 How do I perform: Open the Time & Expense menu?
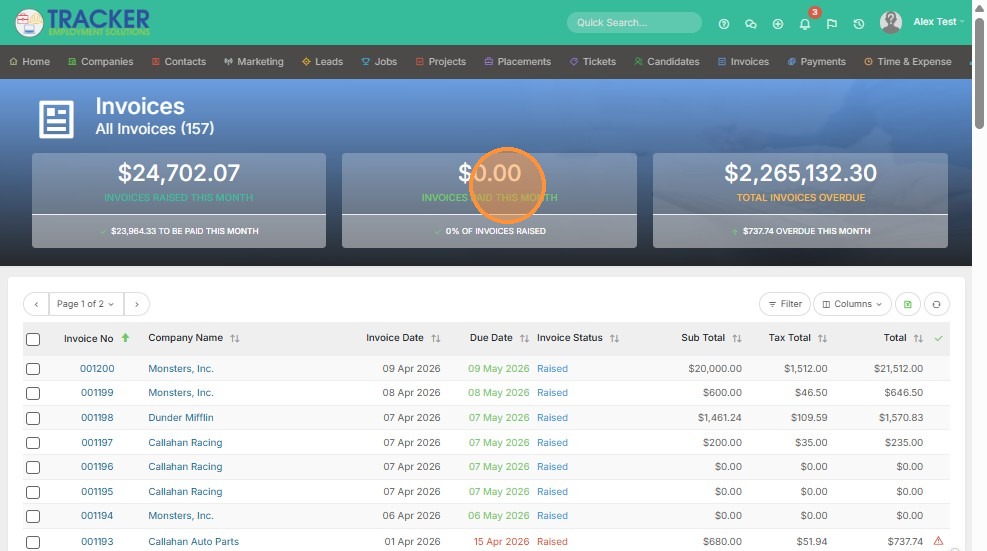pyautogui.click(x=908, y=62)
